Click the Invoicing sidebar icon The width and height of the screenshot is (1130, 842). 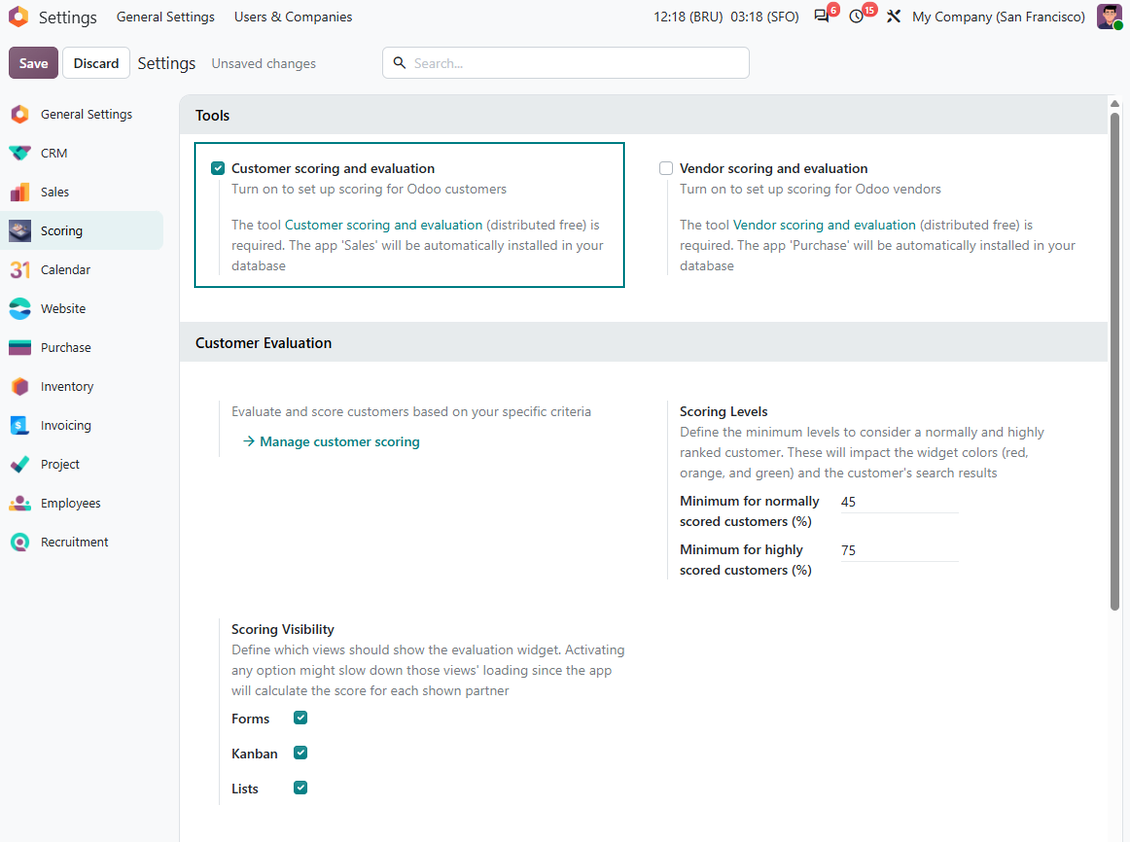click(x=20, y=425)
